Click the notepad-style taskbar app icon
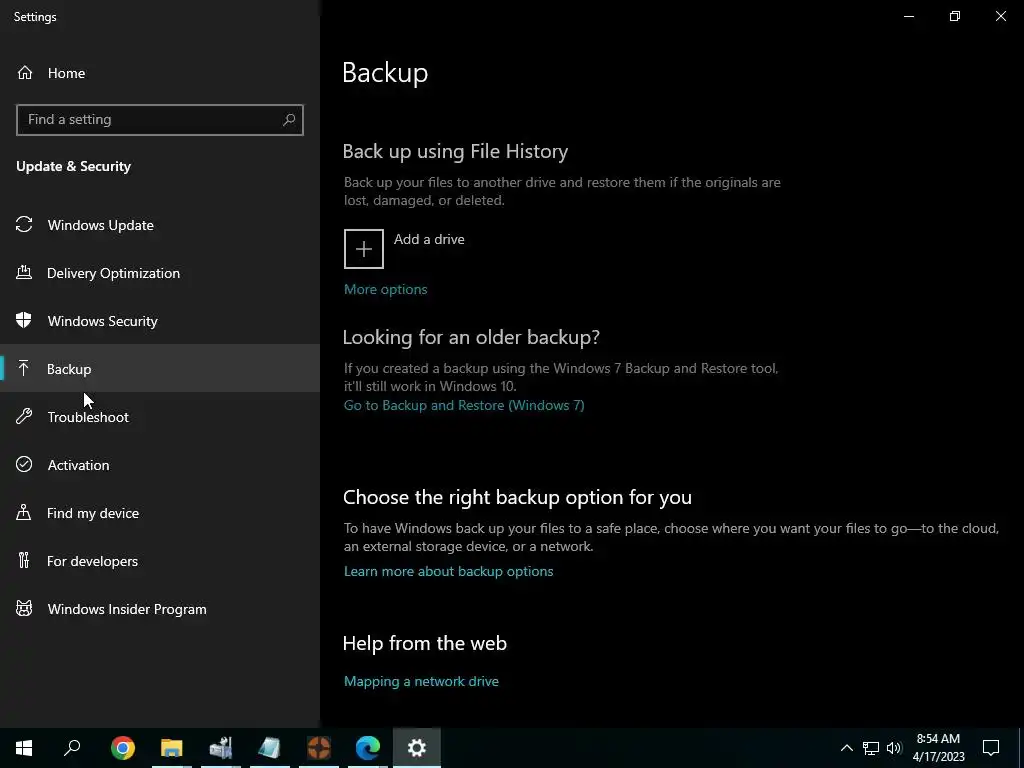Image resolution: width=1024 pixels, height=768 pixels. pyautogui.click(x=270, y=748)
